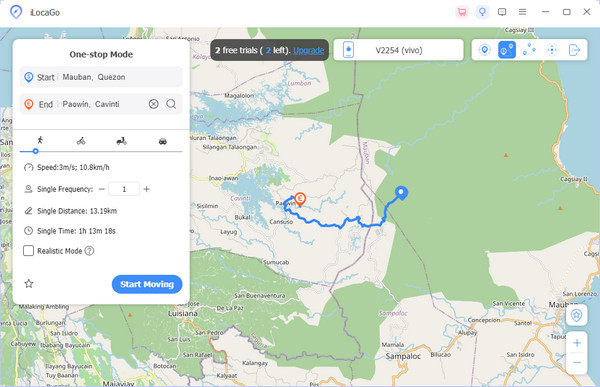The height and width of the screenshot is (387, 600).
Task: Select the multi-stop route mode icon
Action: 529,50
